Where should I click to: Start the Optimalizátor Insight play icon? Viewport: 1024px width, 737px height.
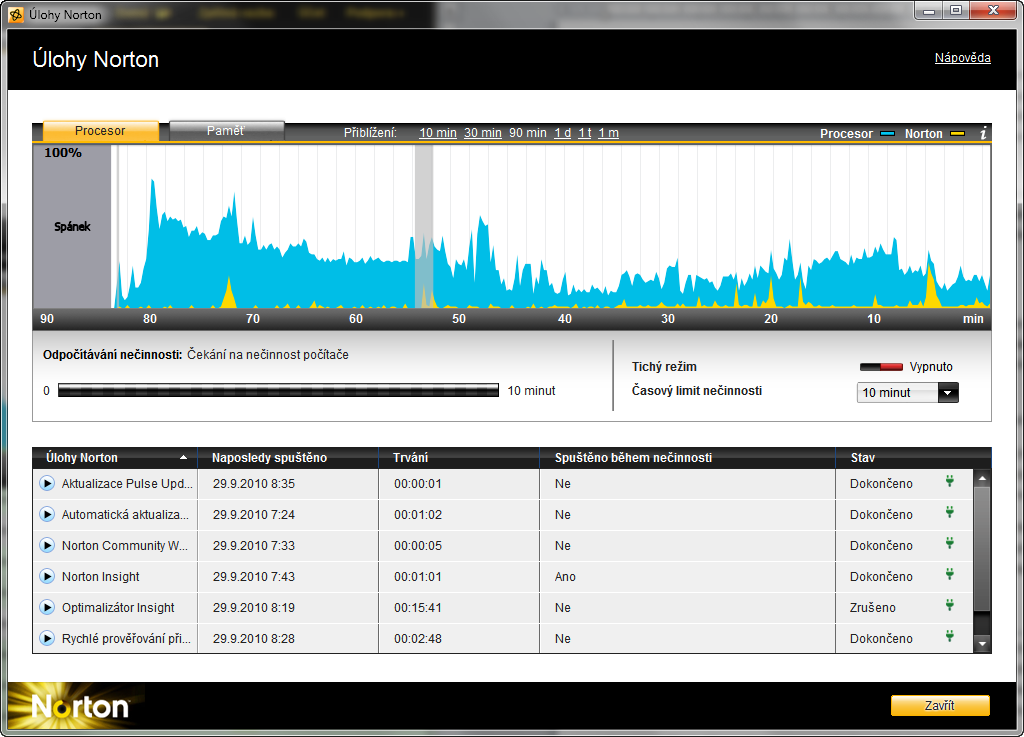(x=47, y=607)
